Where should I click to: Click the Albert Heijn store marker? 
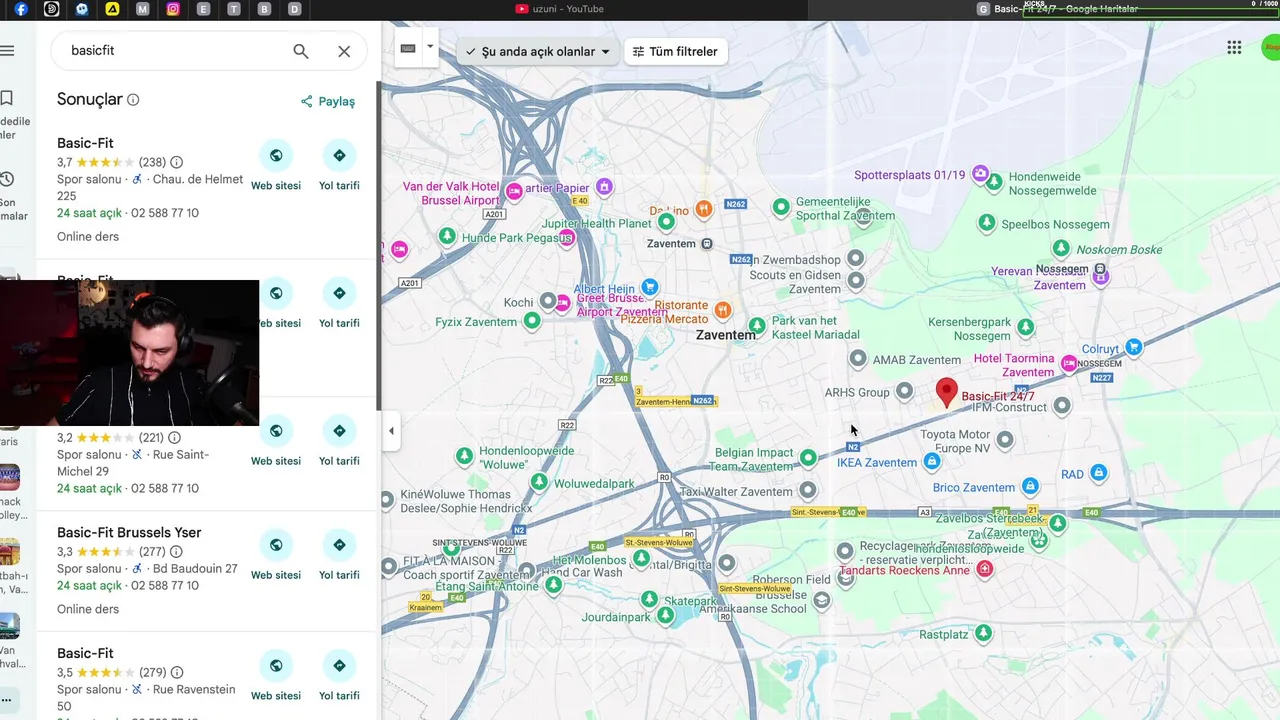(x=650, y=288)
